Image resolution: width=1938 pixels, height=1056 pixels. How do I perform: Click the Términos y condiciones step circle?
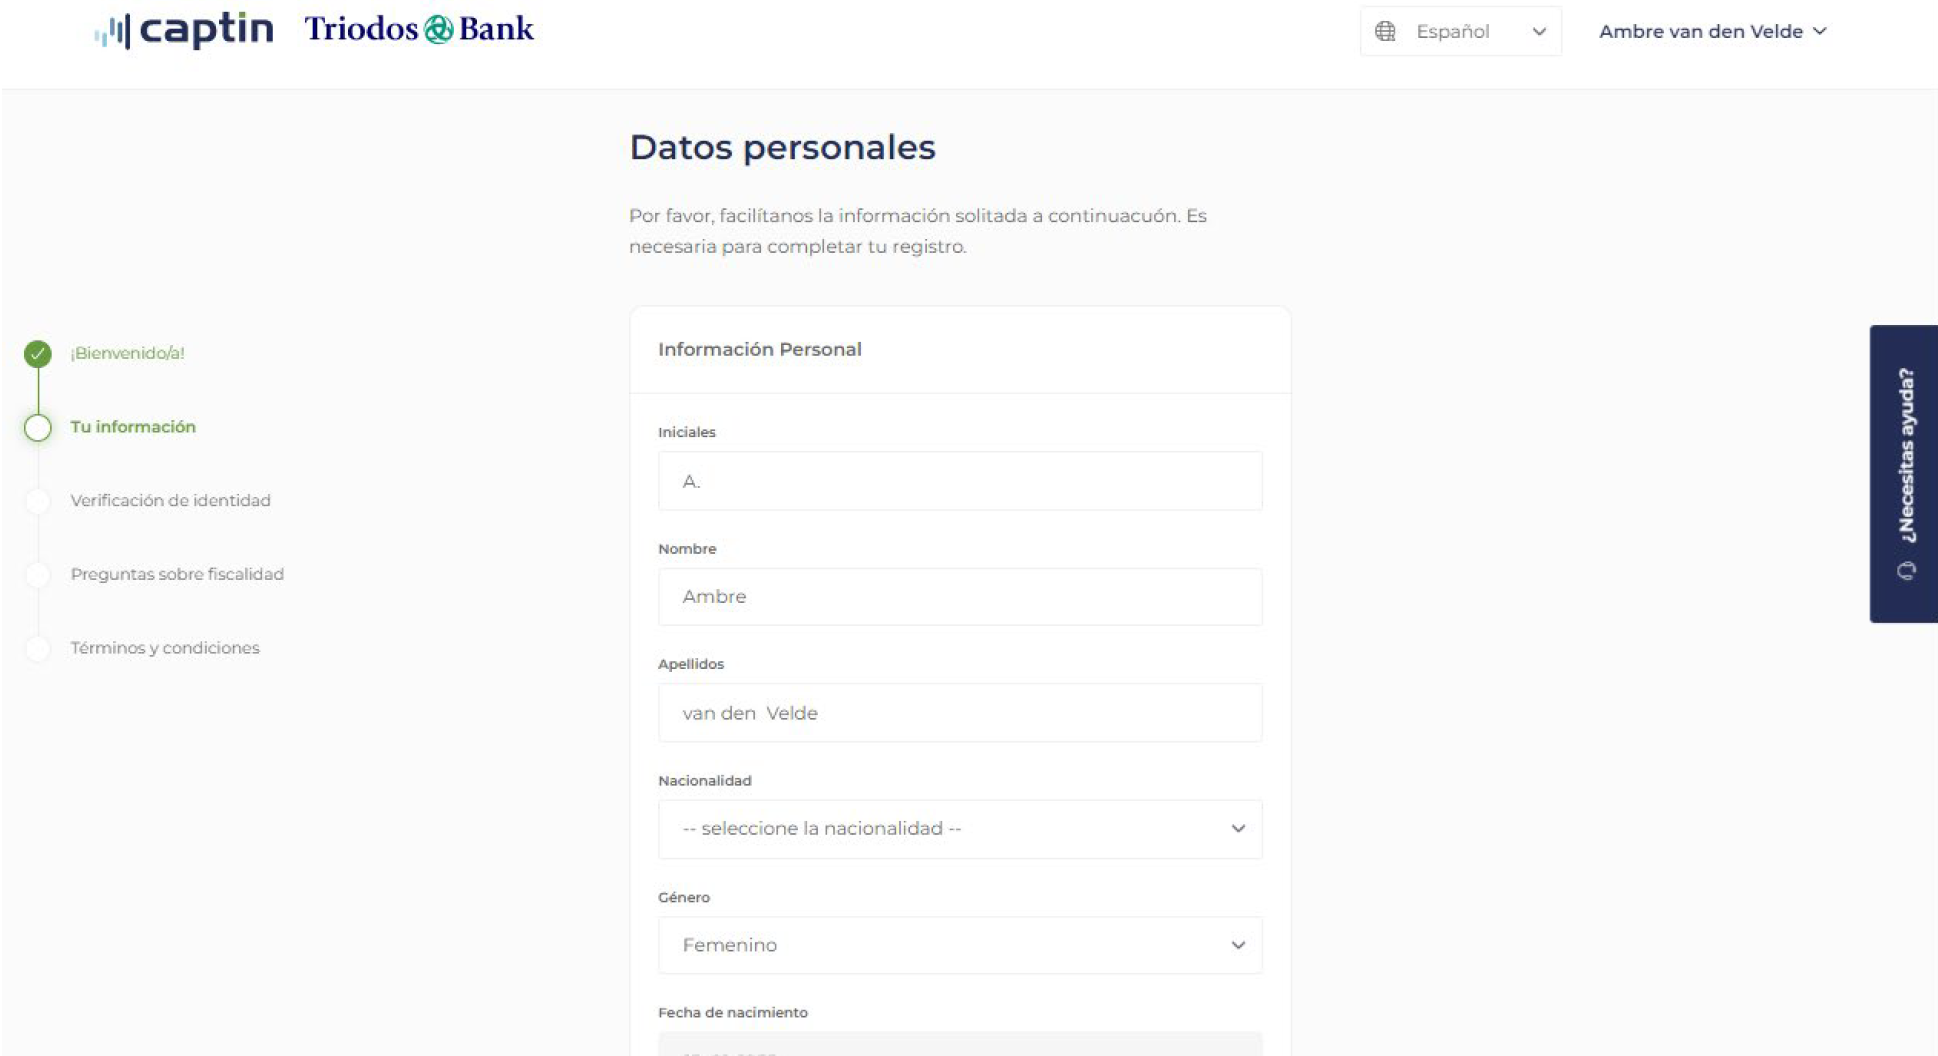(x=38, y=648)
